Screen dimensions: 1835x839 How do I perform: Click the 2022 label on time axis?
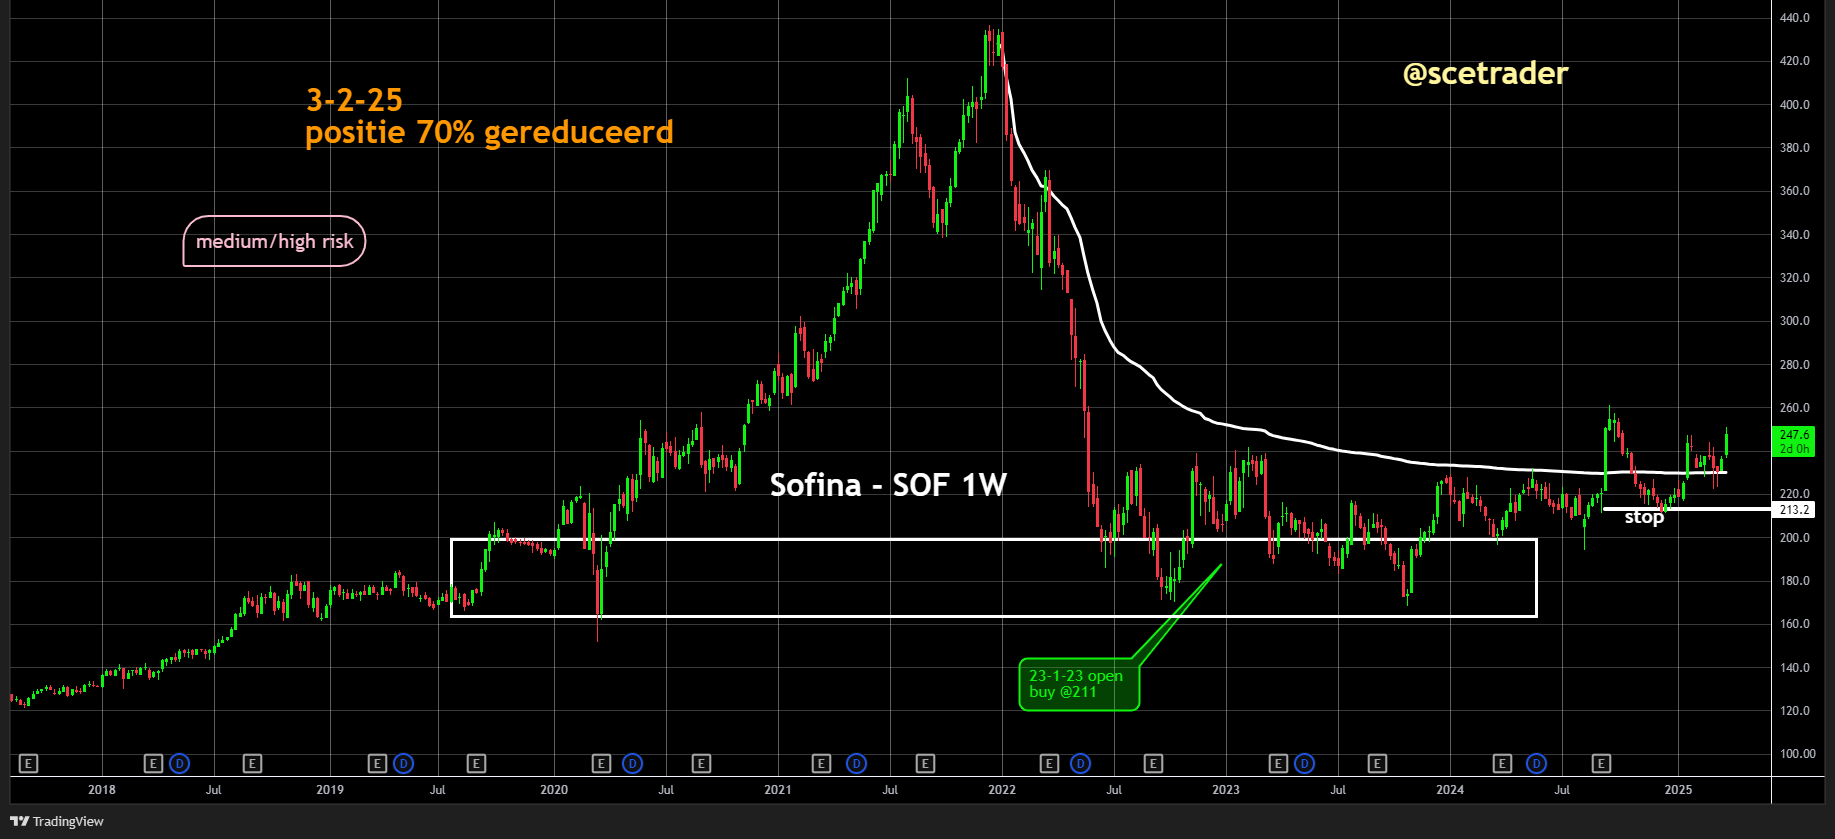(x=1002, y=790)
